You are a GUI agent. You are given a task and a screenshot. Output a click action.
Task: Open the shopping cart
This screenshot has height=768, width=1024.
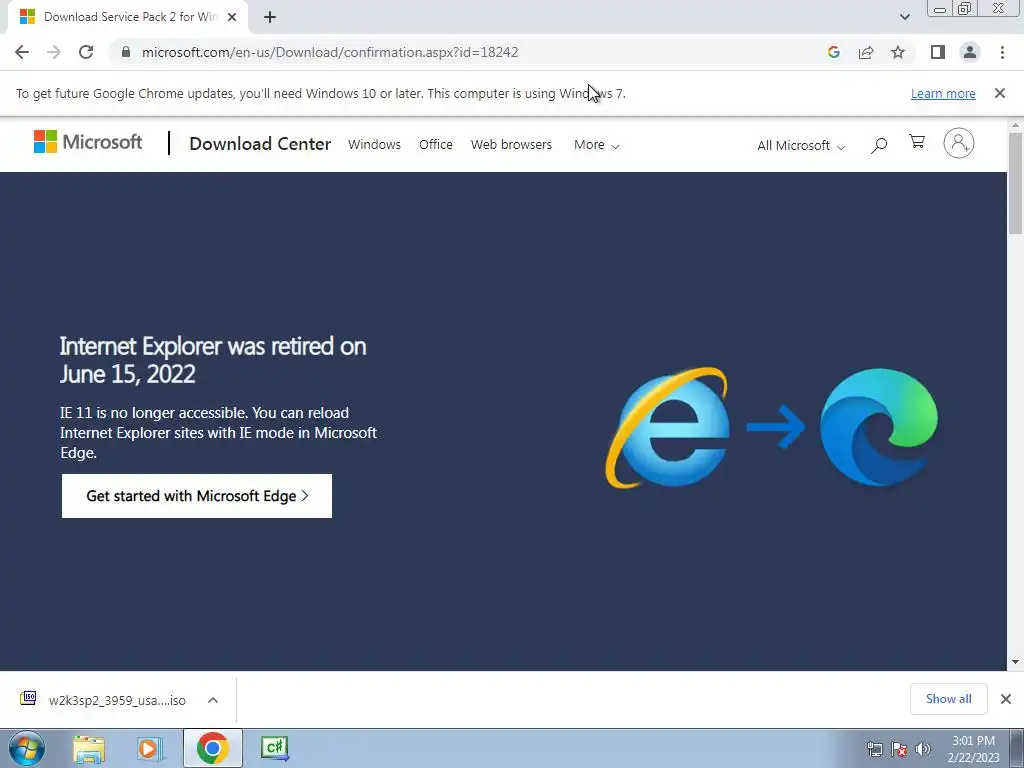[917, 142]
